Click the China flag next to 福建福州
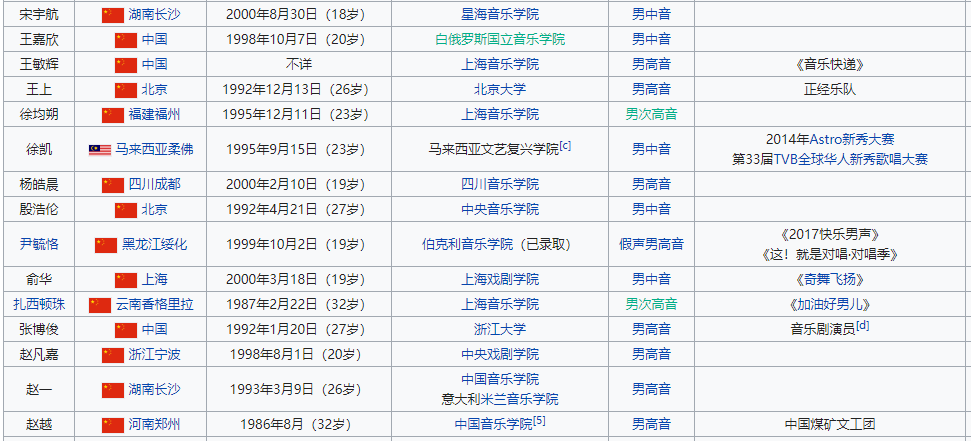The height and width of the screenshot is (441, 971). coord(113,114)
